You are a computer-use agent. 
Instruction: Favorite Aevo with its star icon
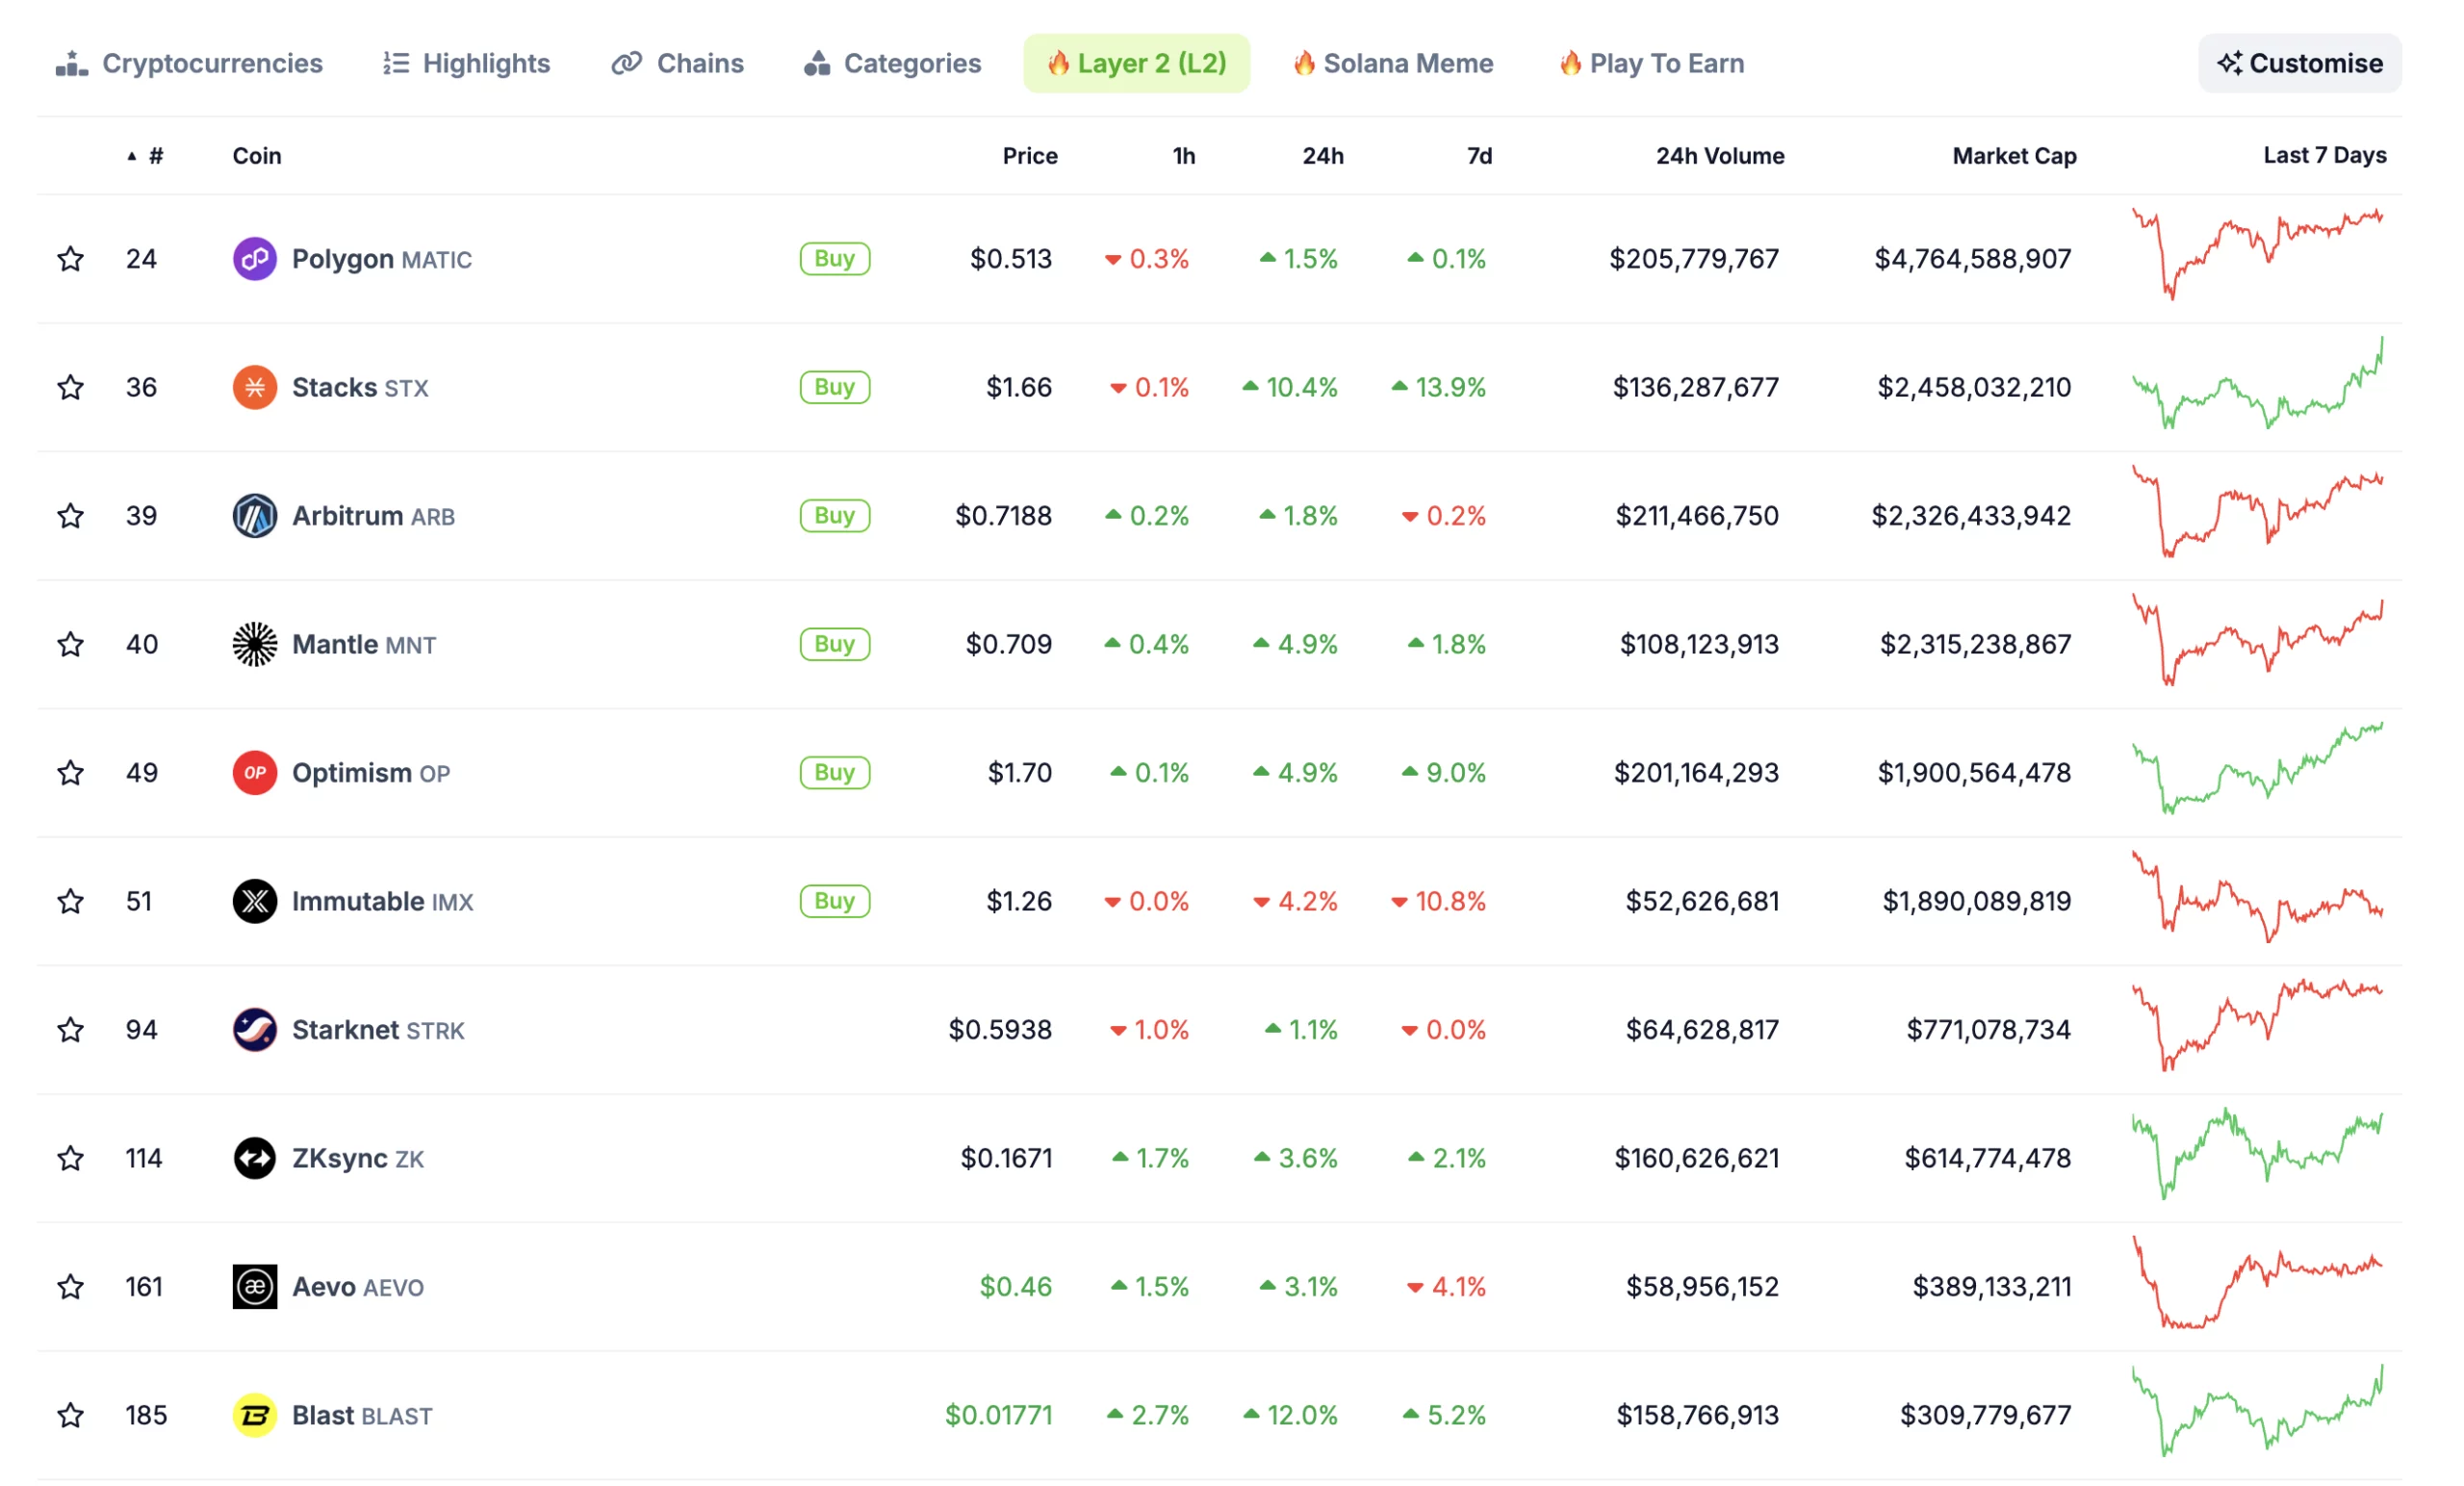(70, 1287)
